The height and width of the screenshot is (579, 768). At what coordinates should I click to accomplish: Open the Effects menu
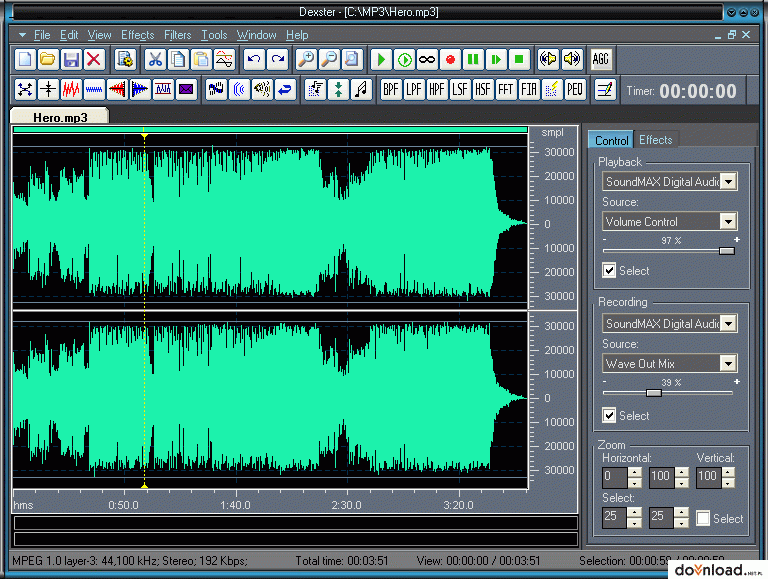(x=138, y=35)
